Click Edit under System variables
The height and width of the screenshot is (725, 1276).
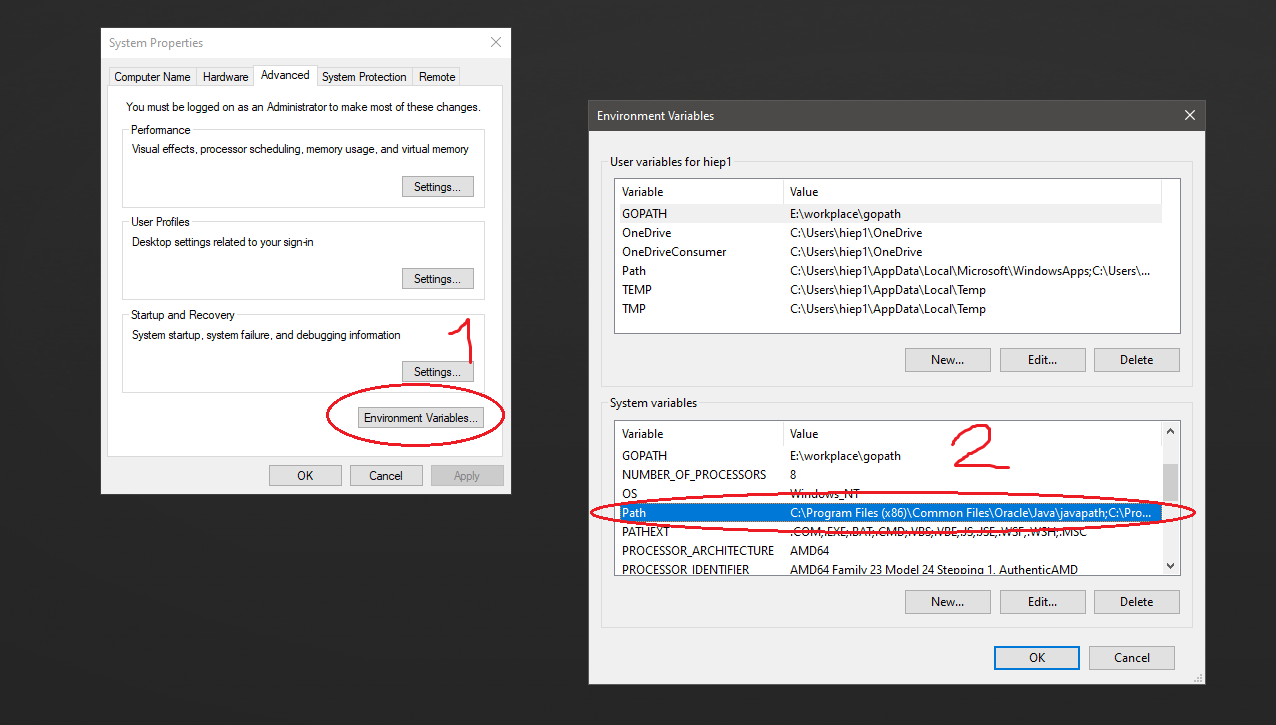(x=1042, y=602)
